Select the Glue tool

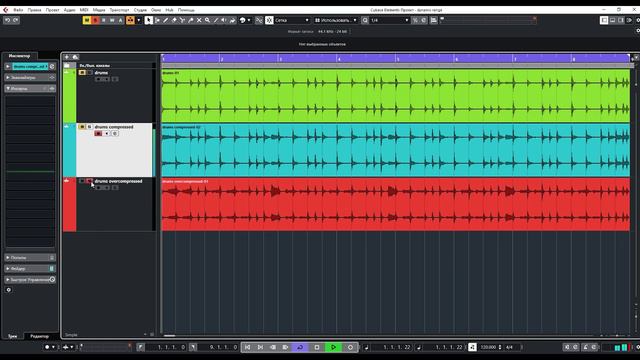191,20
